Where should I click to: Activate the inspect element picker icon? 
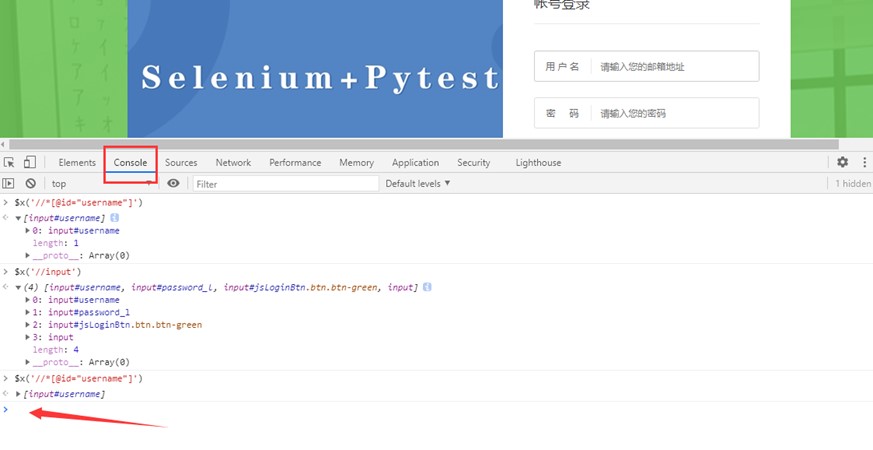click(x=9, y=163)
